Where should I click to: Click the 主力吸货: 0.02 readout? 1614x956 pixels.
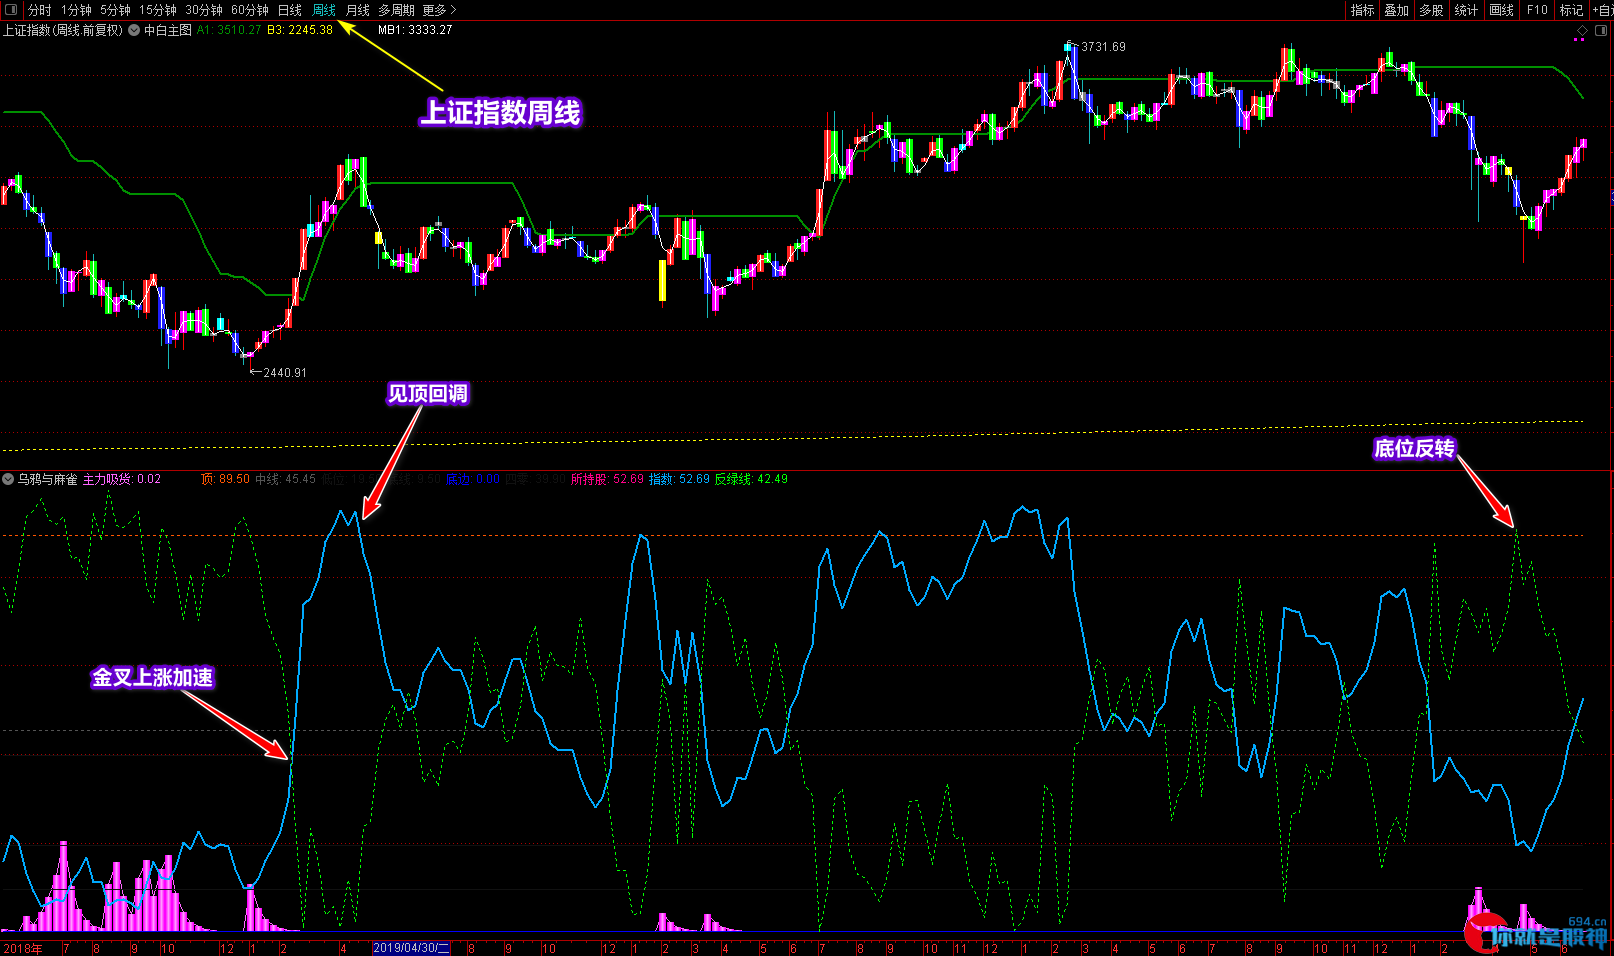tap(121, 479)
